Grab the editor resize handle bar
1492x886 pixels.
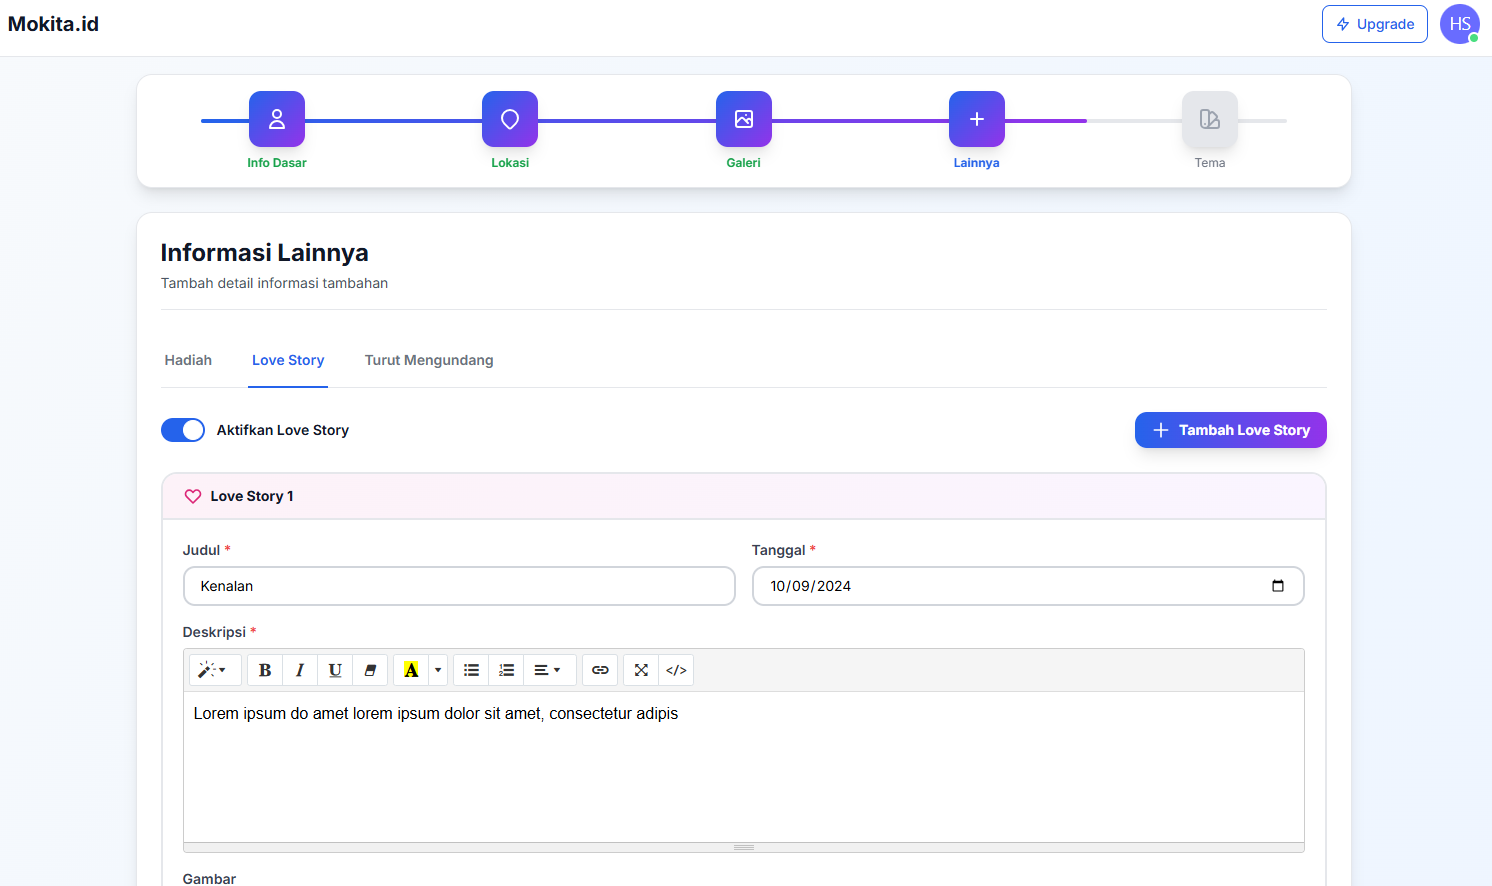[744, 847]
